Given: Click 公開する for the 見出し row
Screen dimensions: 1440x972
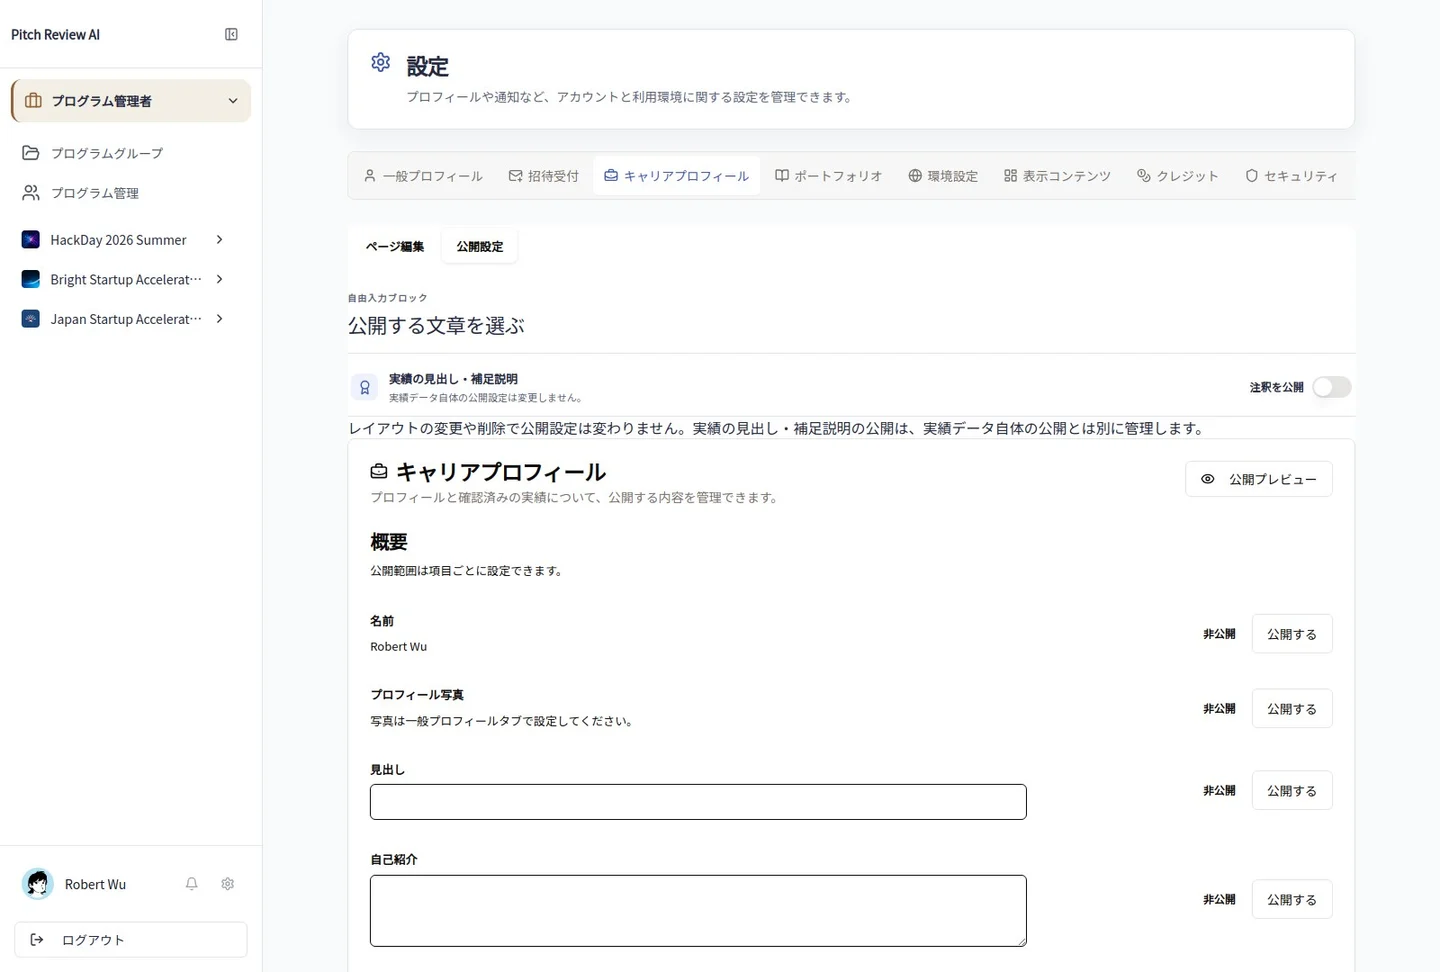Looking at the screenshot, I should point(1292,791).
